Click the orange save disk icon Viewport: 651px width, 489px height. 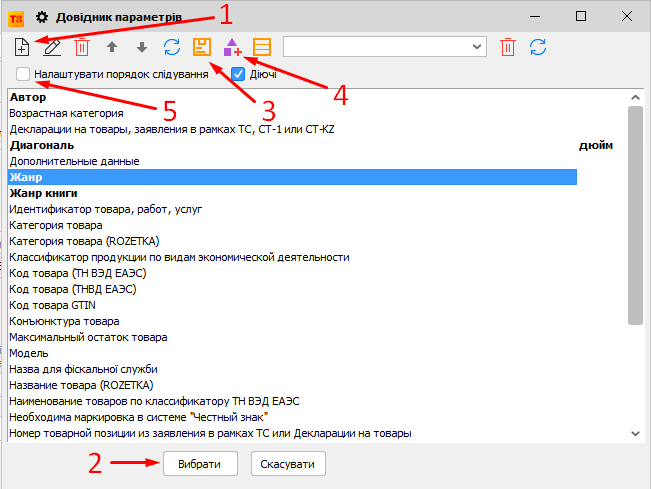click(x=202, y=47)
